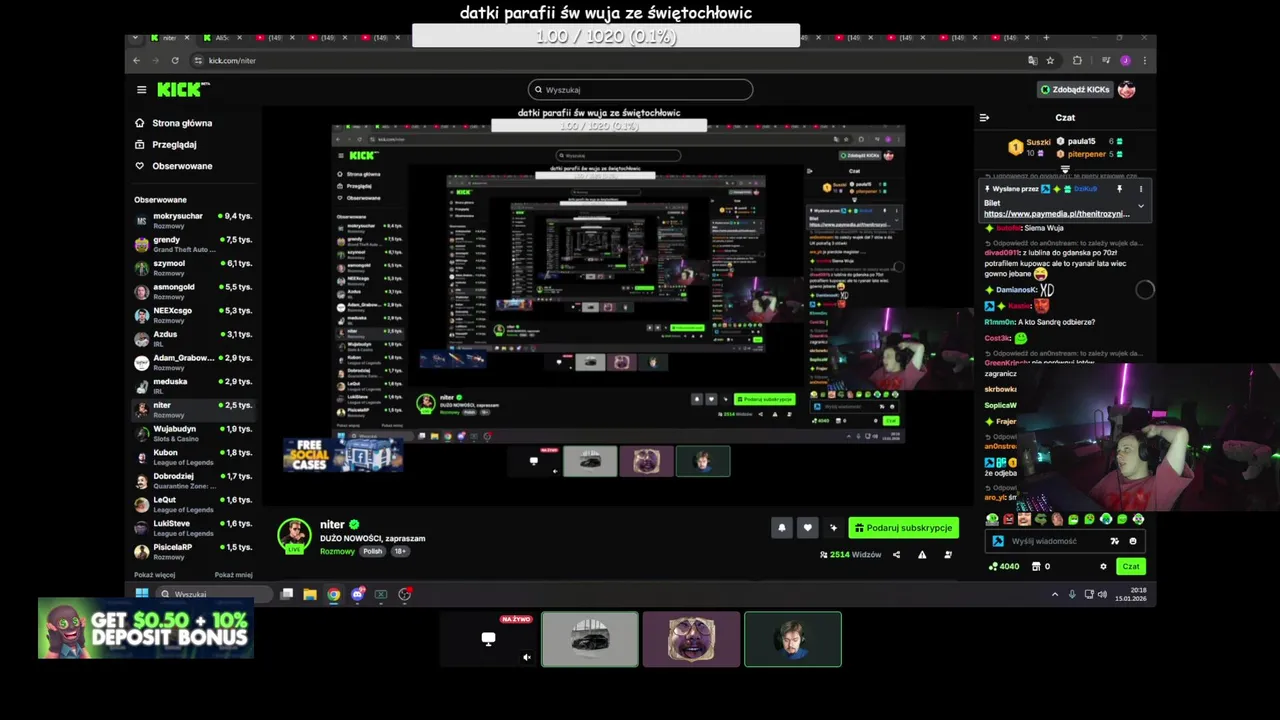Screen dimensions: 1280x720
Task: Collapse chat using arrow next to Czat
Action: (x=984, y=118)
